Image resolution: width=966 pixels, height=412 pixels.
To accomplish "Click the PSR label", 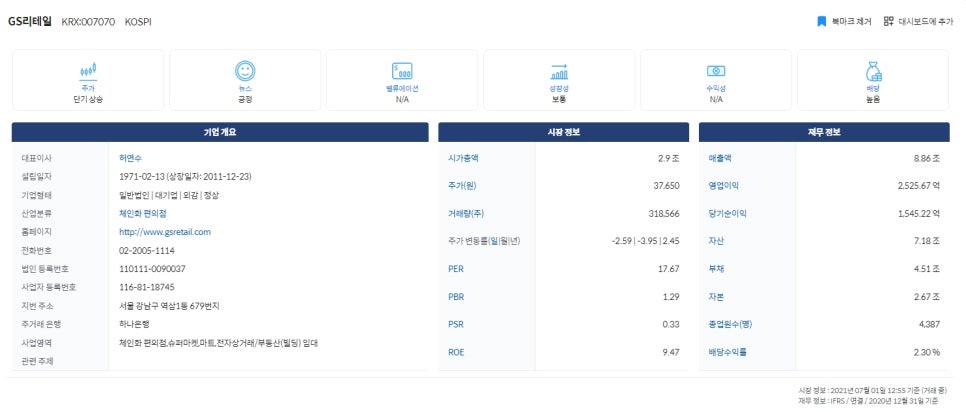I will tap(455, 325).
